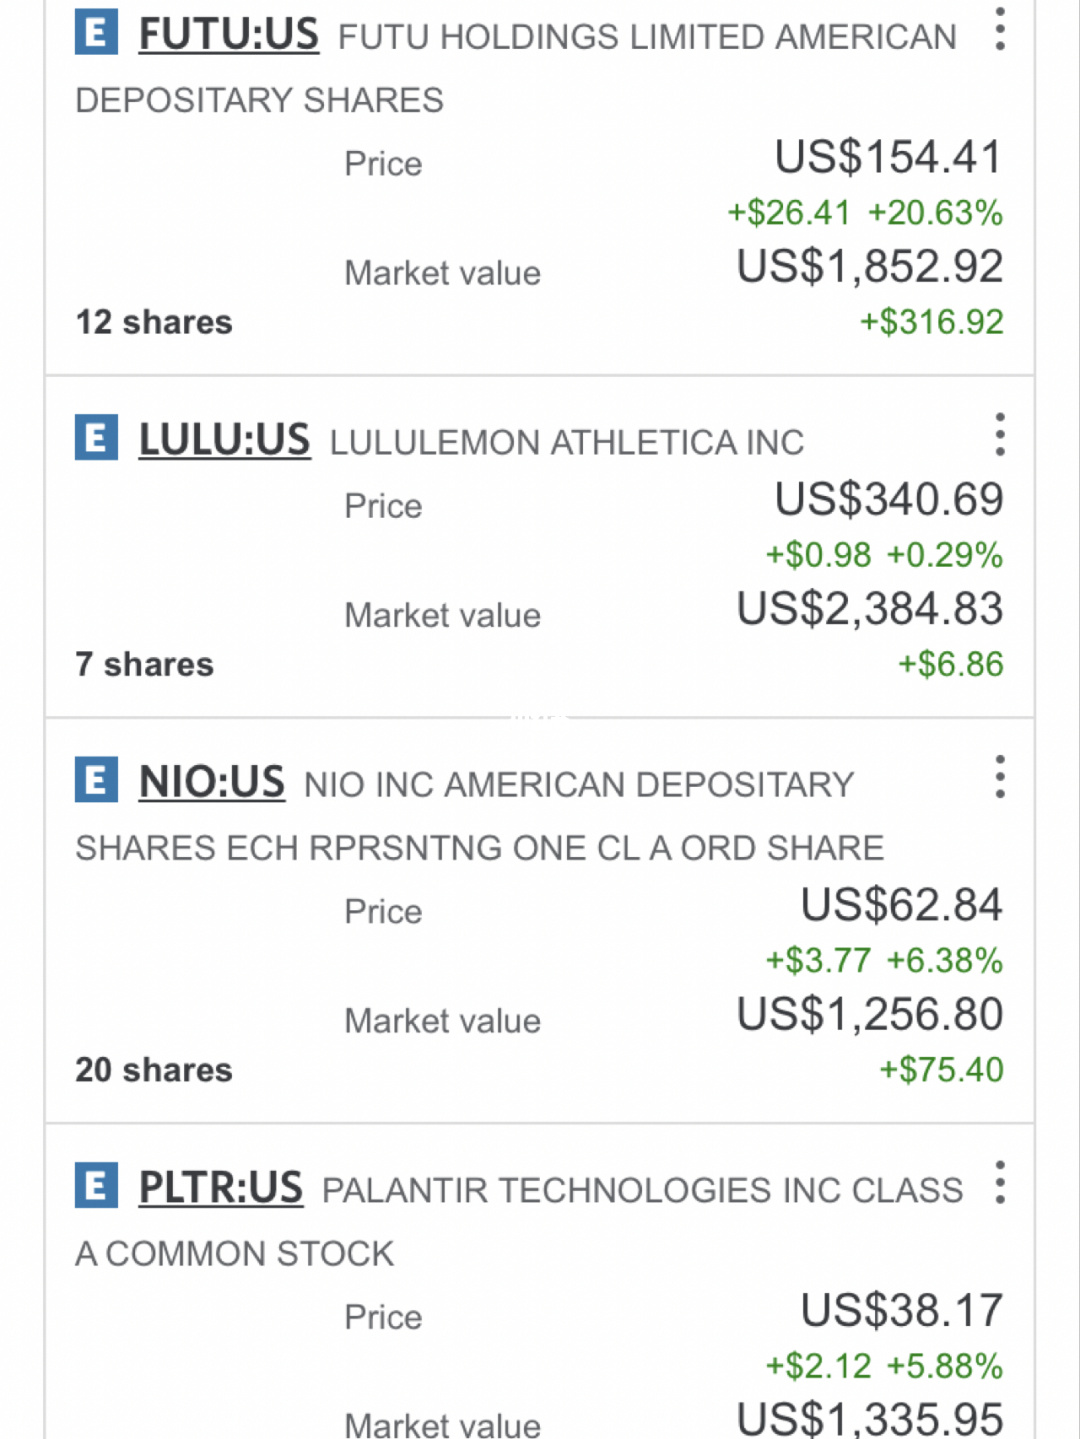Open the FUTU:US ticker link
The width and height of the screenshot is (1080, 1439).
[228, 35]
